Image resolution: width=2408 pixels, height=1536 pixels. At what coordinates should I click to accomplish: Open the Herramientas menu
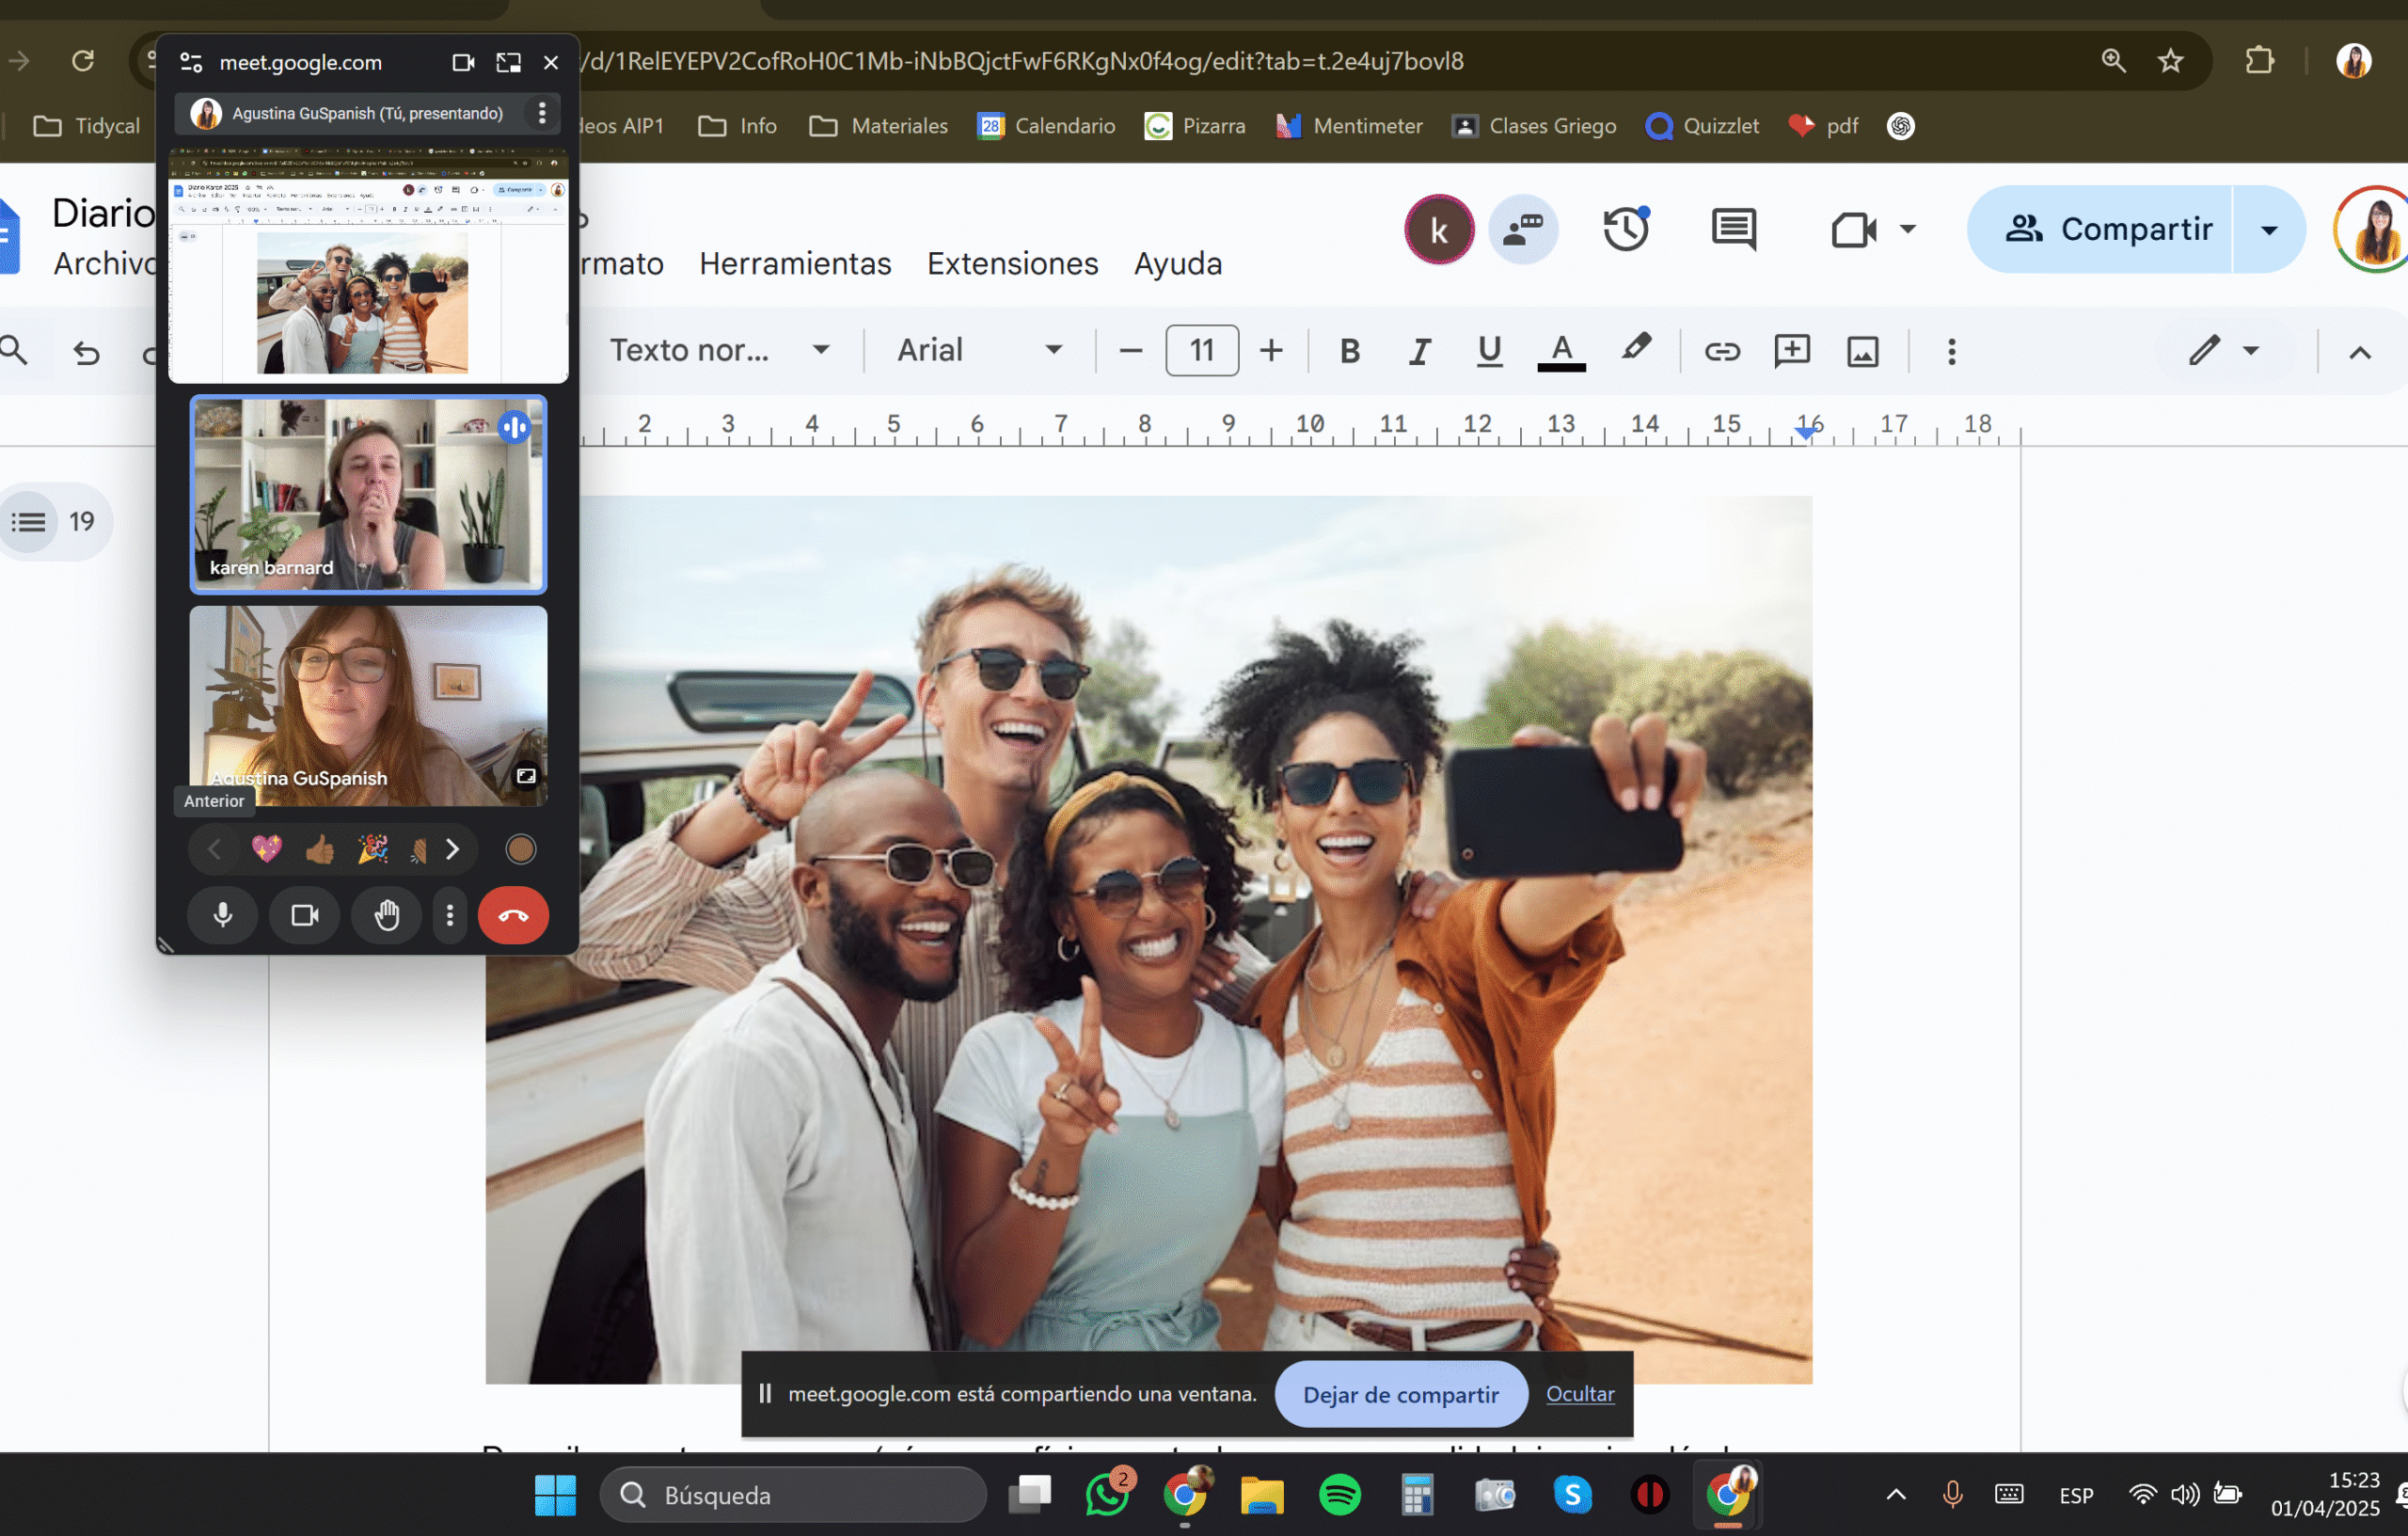coord(794,263)
